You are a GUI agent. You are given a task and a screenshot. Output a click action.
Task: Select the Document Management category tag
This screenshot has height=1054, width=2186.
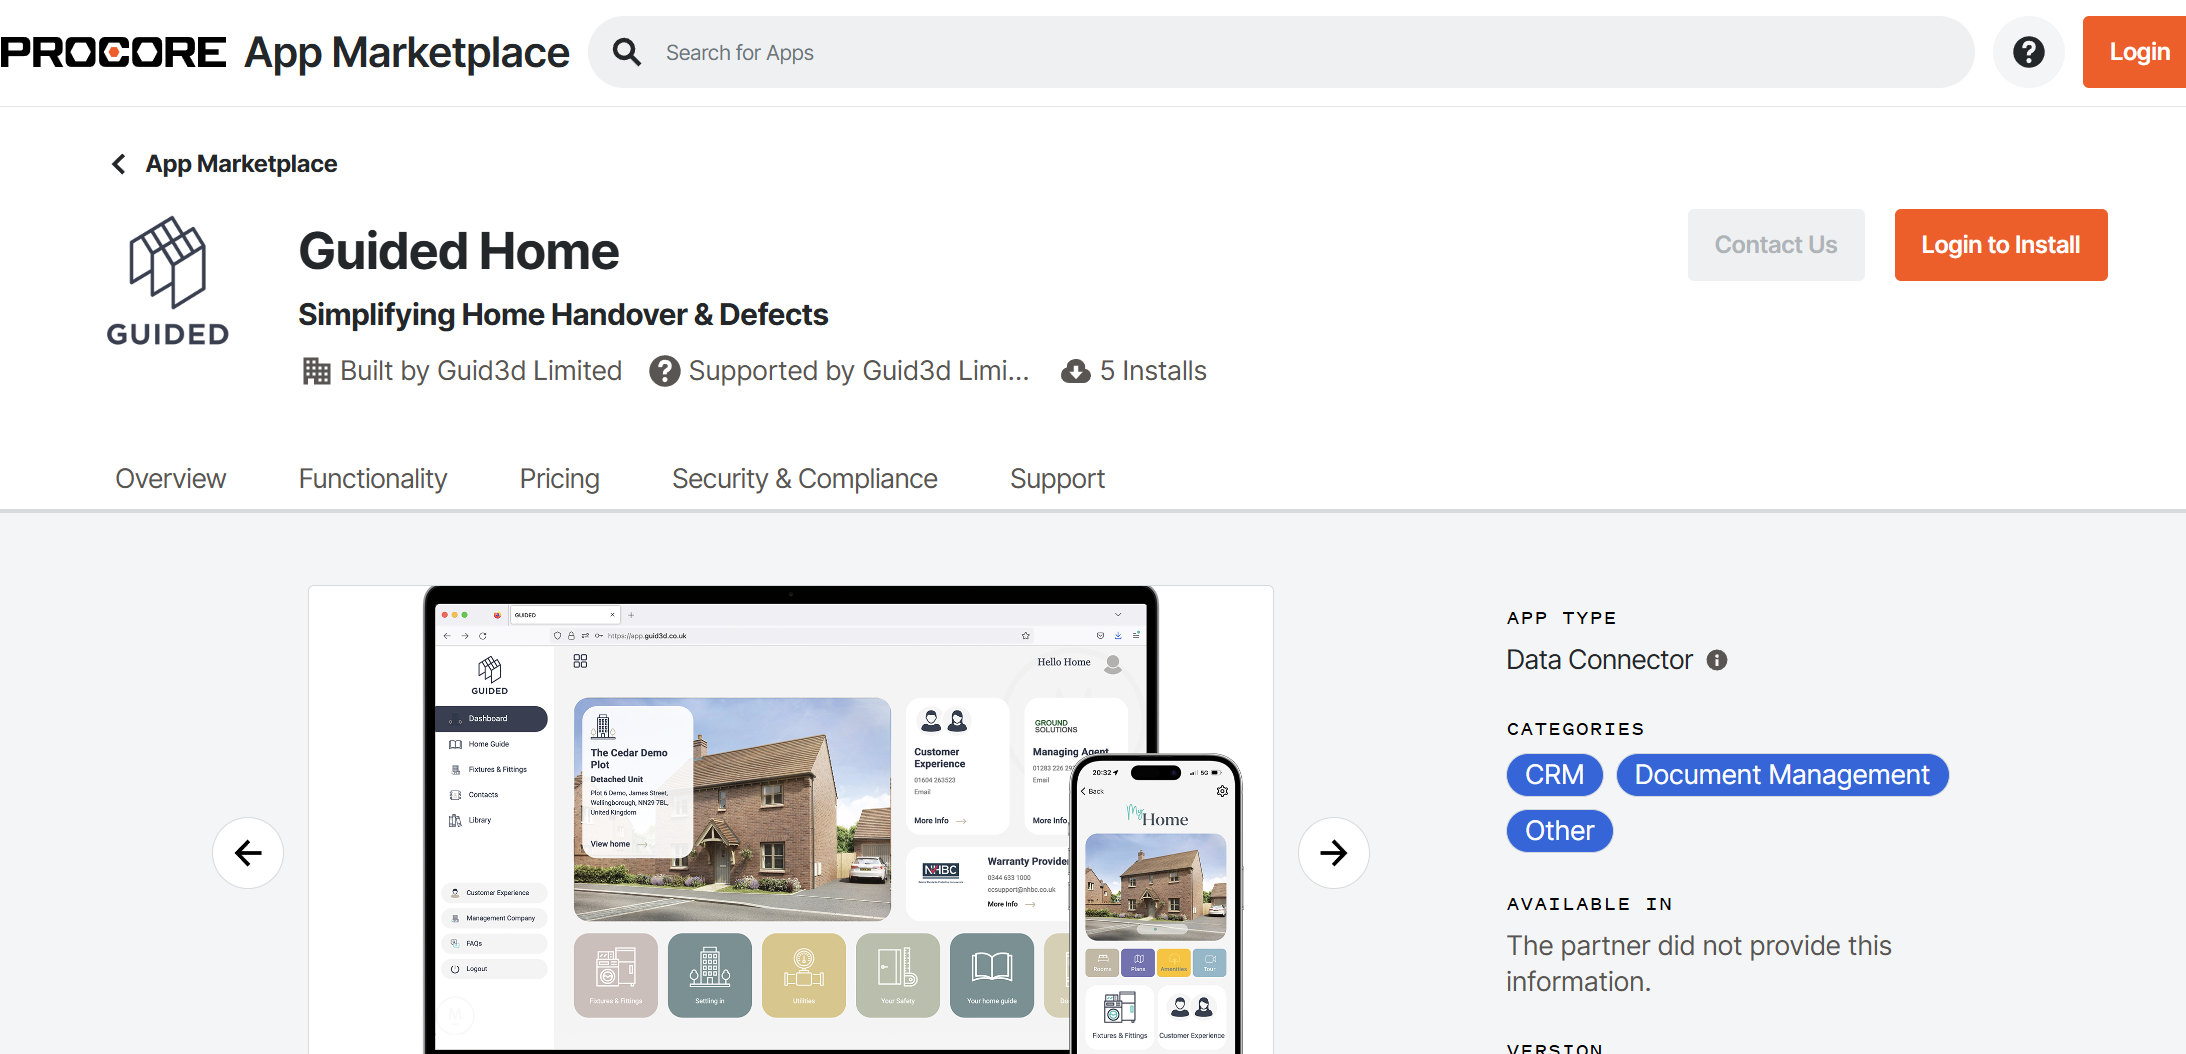point(1781,775)
